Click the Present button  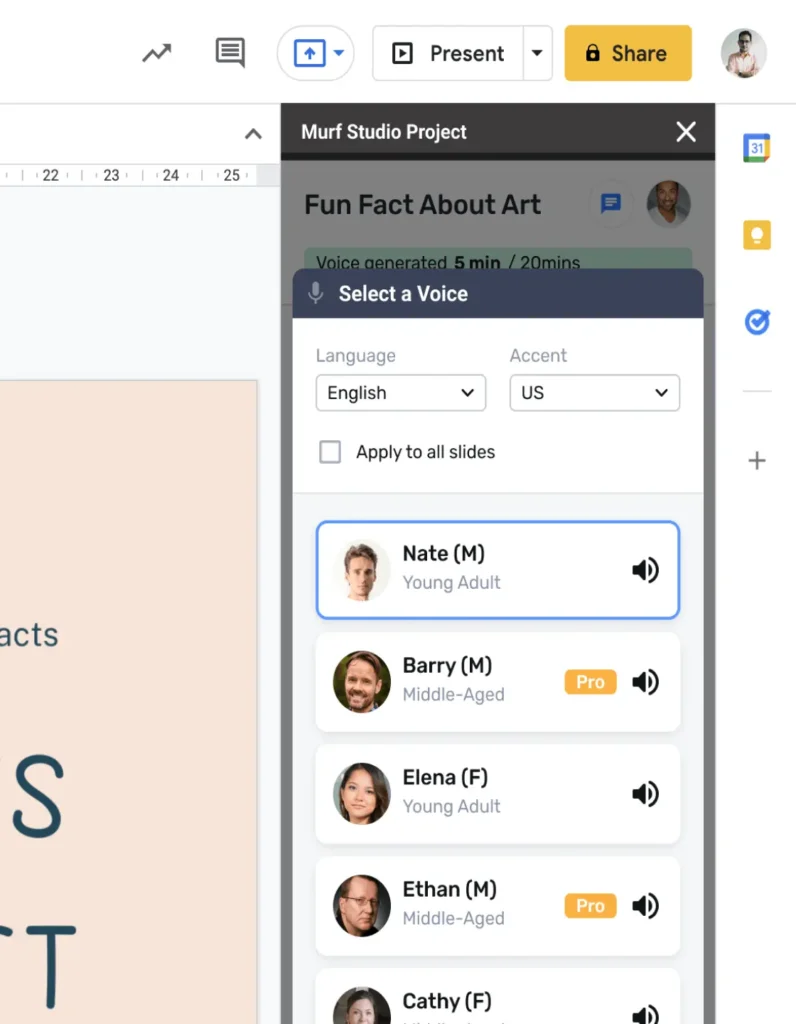(x=449, y=53)
